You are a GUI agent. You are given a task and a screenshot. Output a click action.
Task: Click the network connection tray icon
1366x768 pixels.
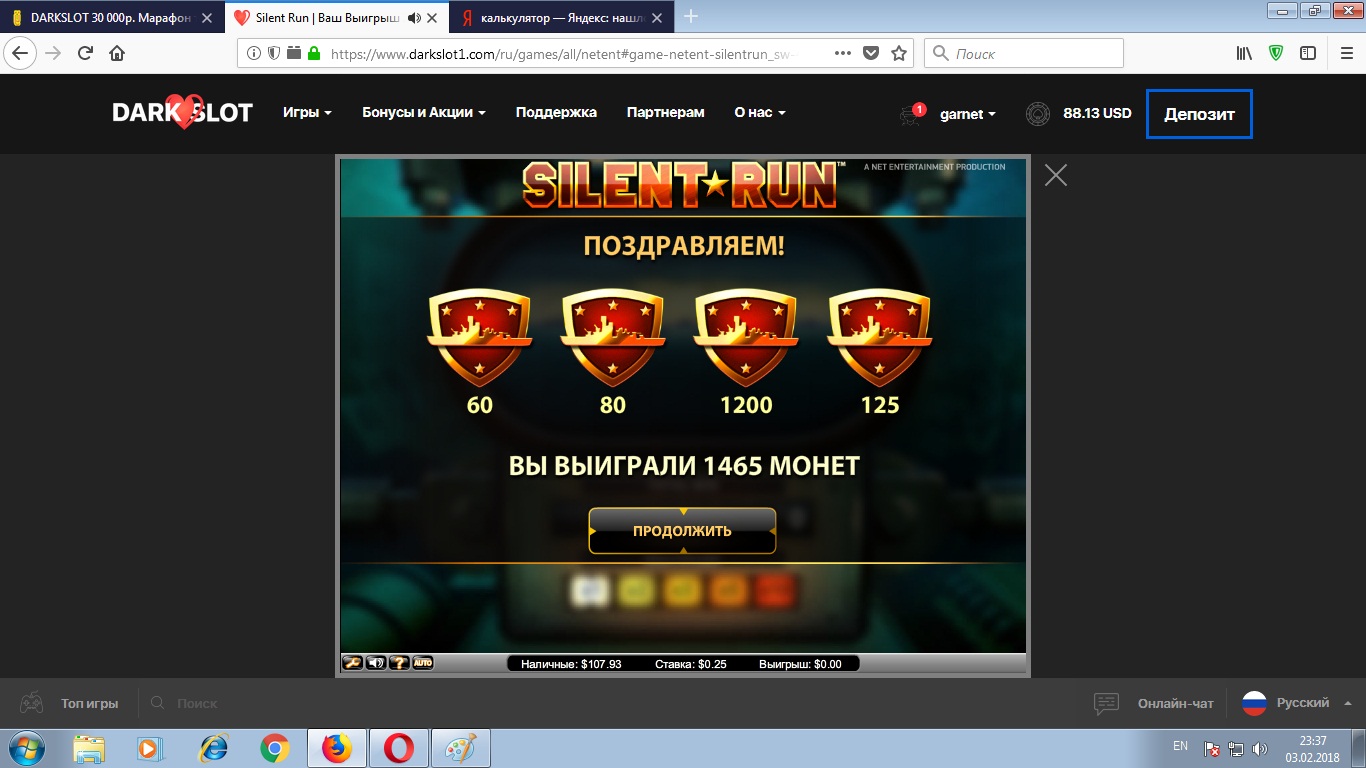click(x=1236, y=748)
